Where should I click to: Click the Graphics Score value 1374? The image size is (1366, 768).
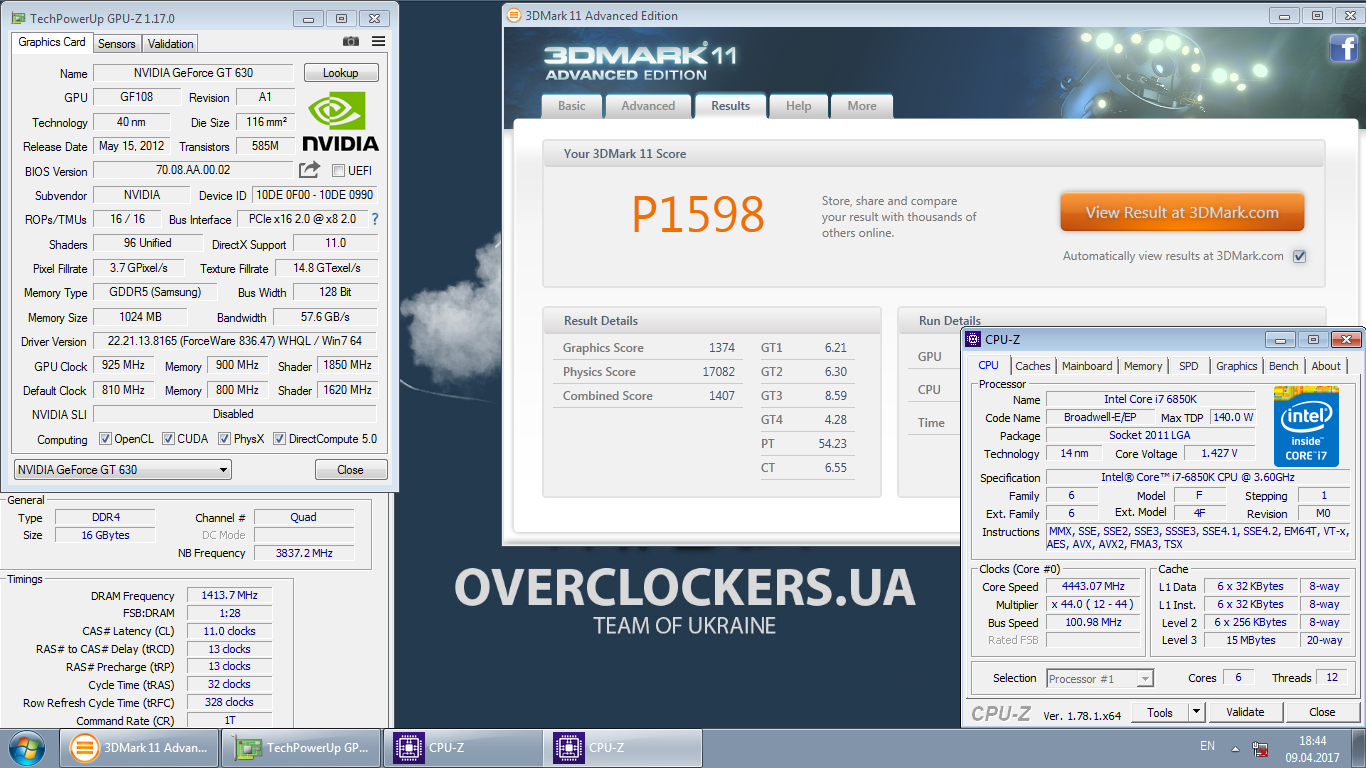(722, 348)
